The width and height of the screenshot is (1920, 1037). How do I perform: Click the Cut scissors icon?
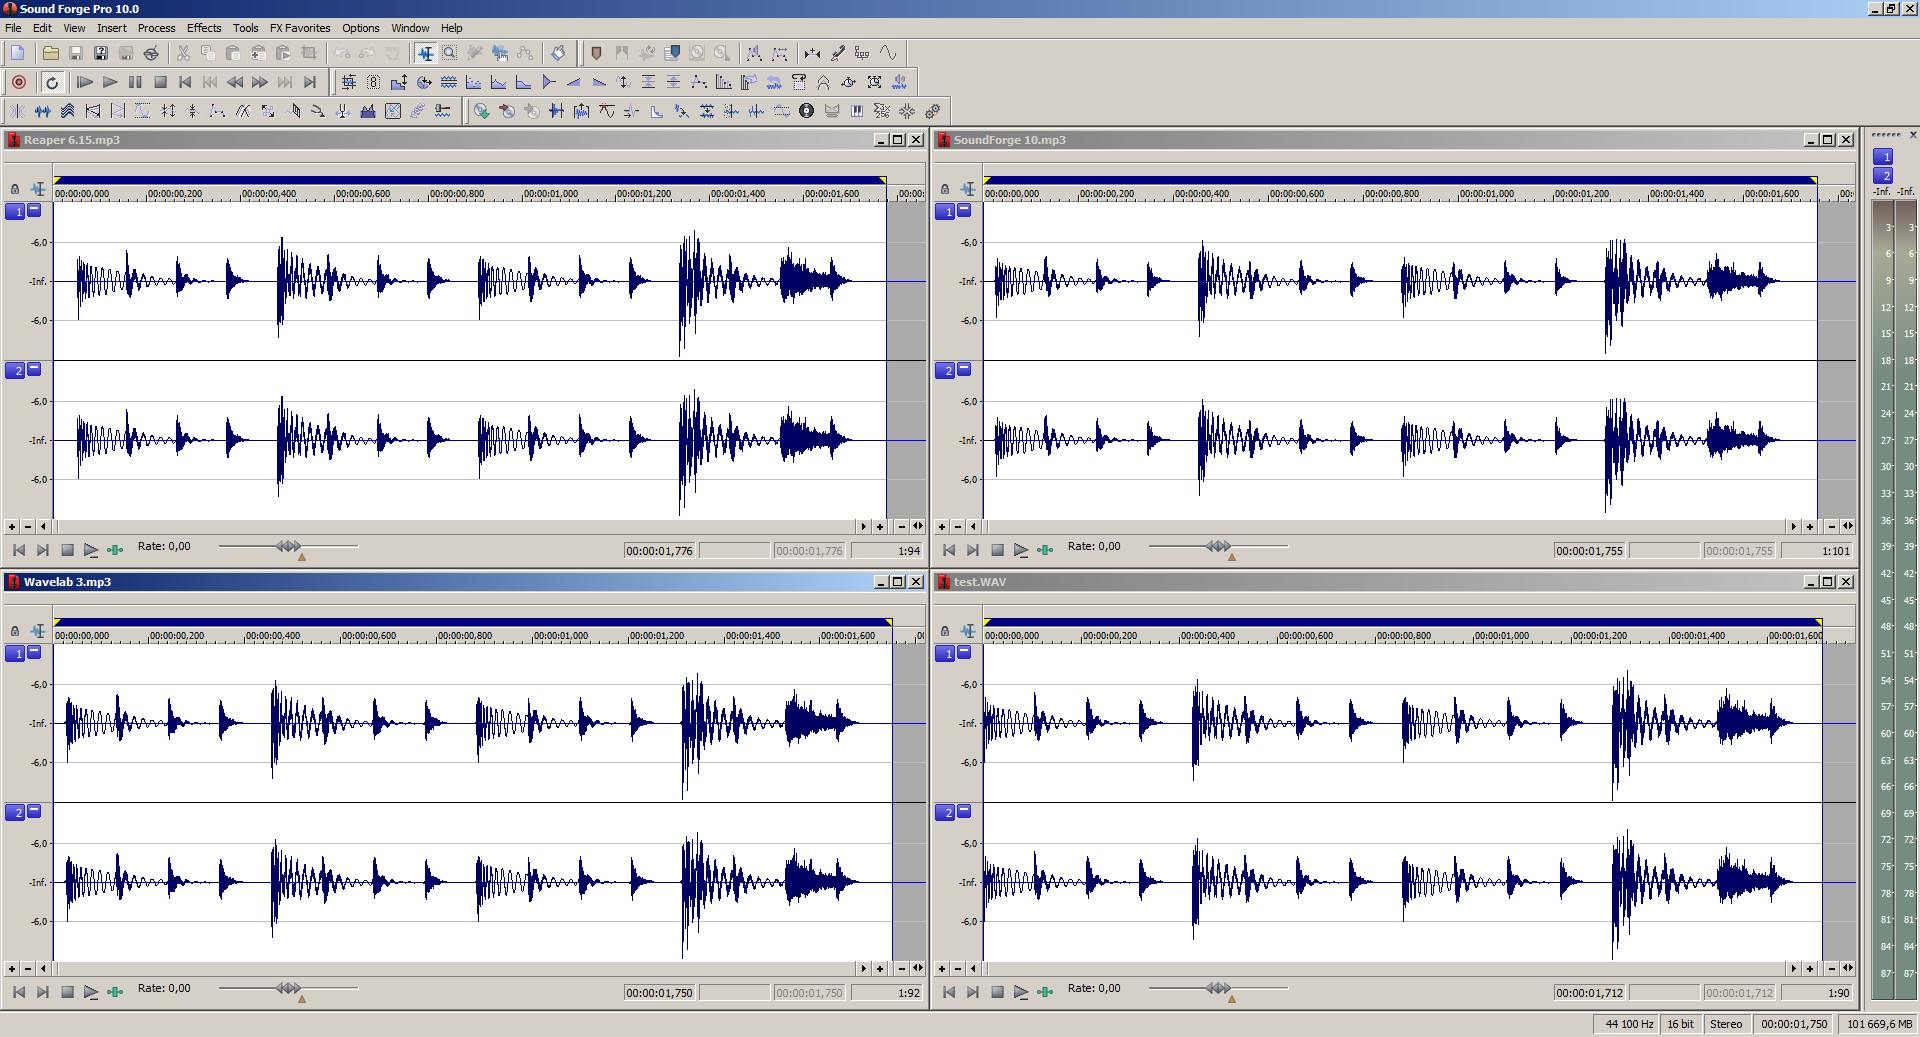pyautogui.click(x=183, y=53)
